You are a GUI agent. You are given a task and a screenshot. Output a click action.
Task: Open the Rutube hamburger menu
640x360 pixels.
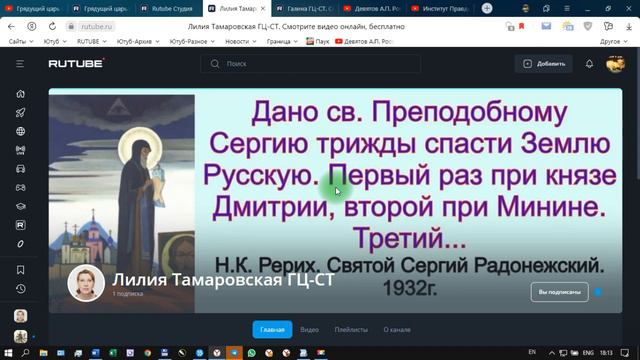20,64
